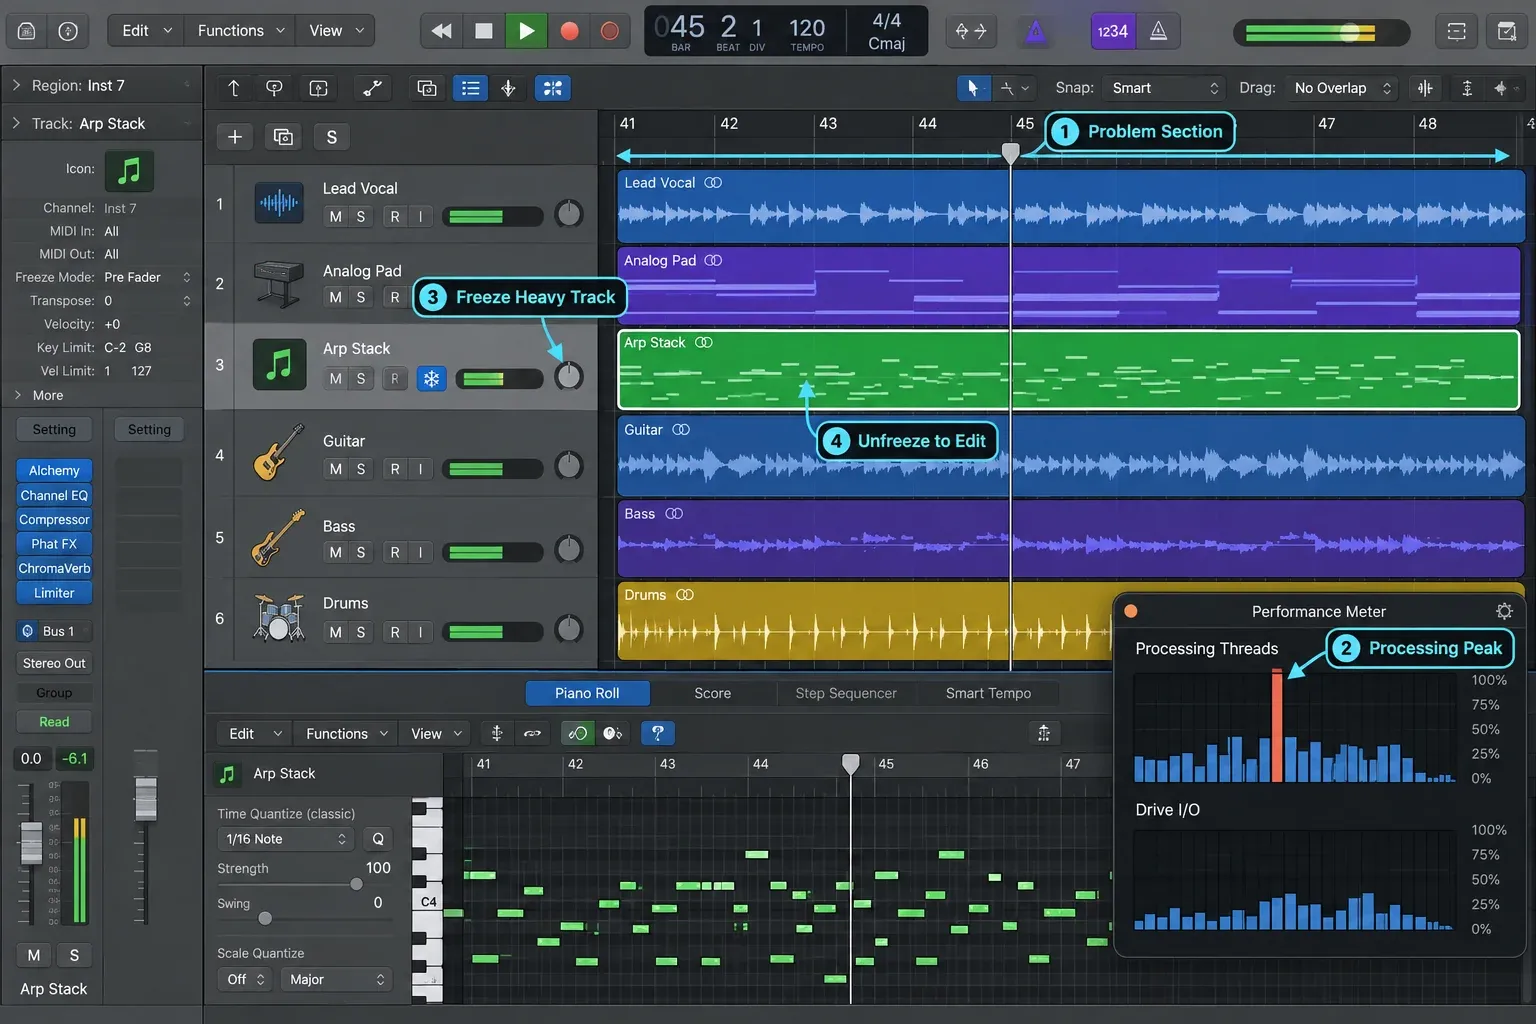
Task: Open the Smart Tempo tab
Action: point(988,693)
